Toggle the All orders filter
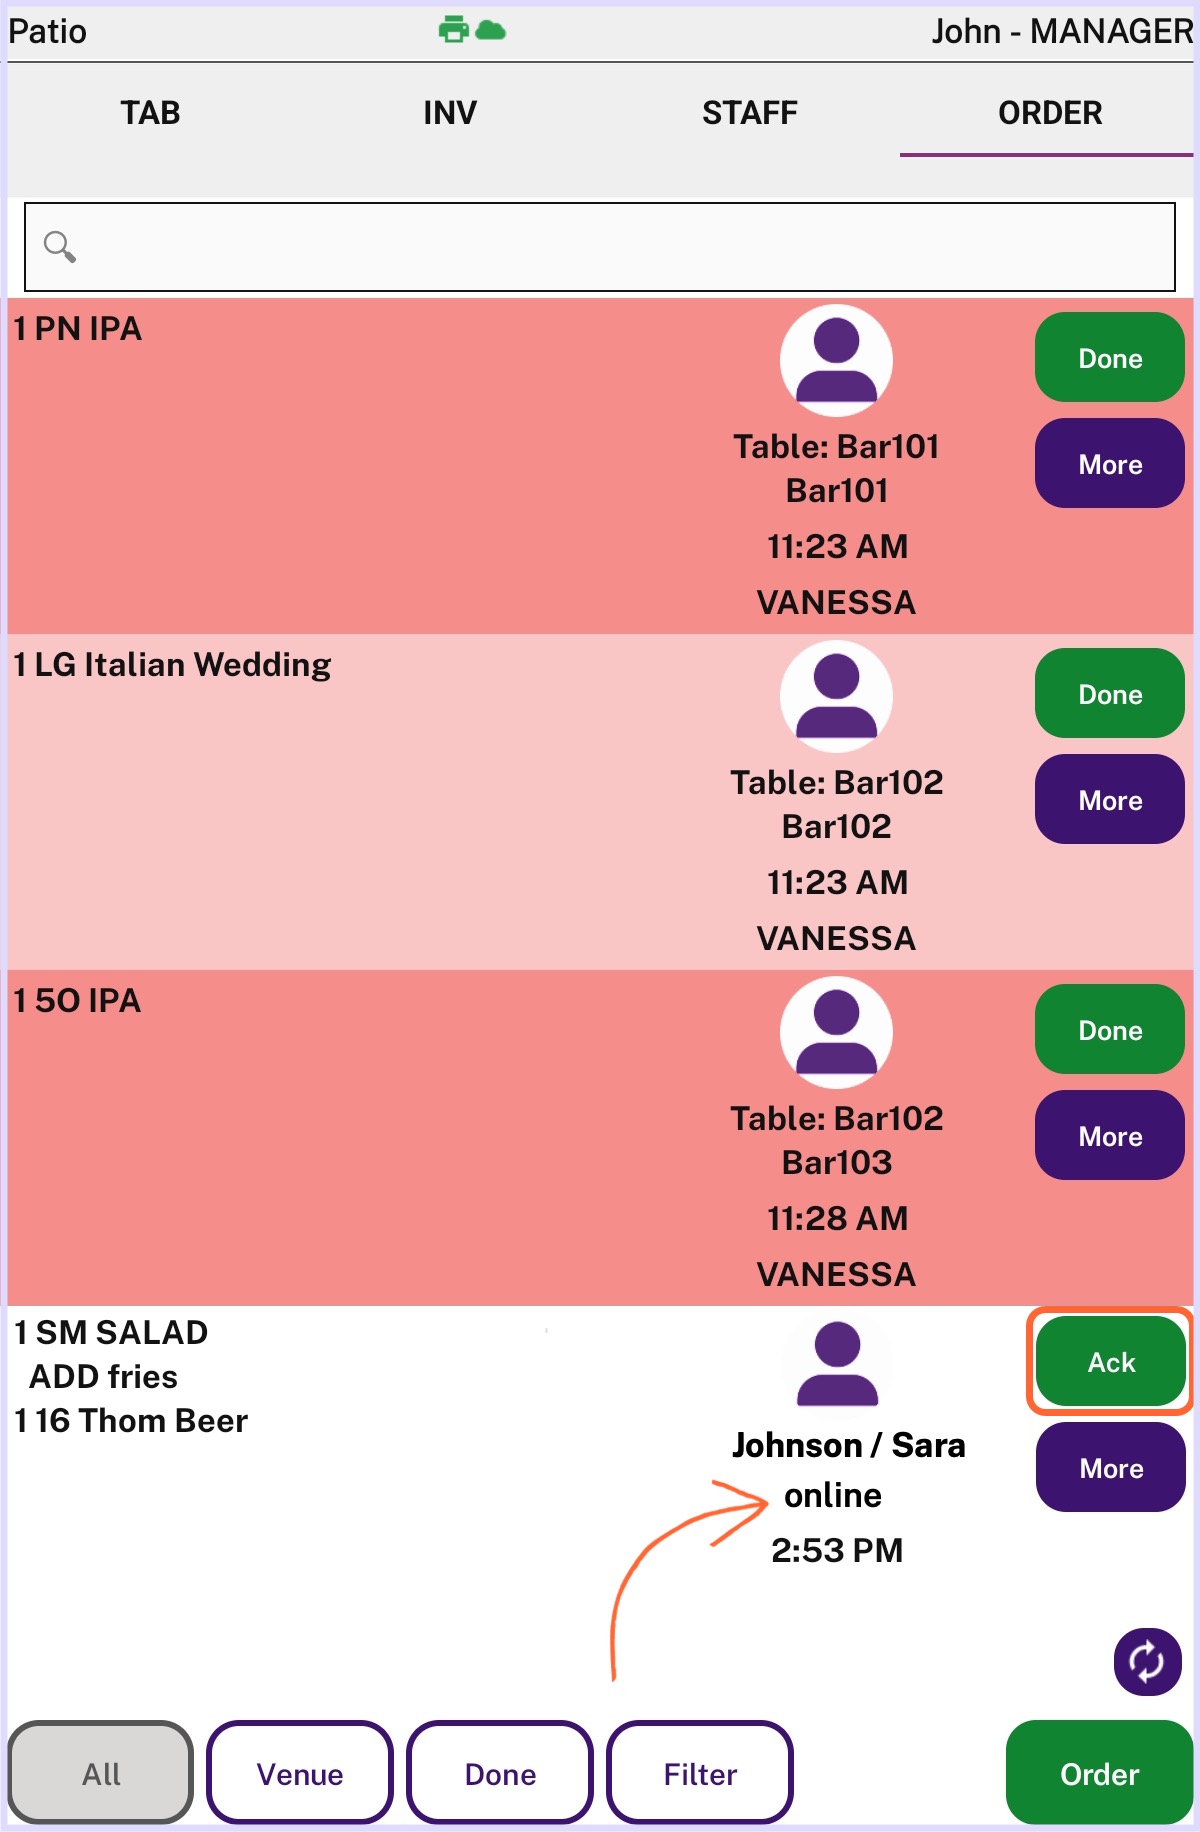 [101, 1774]
